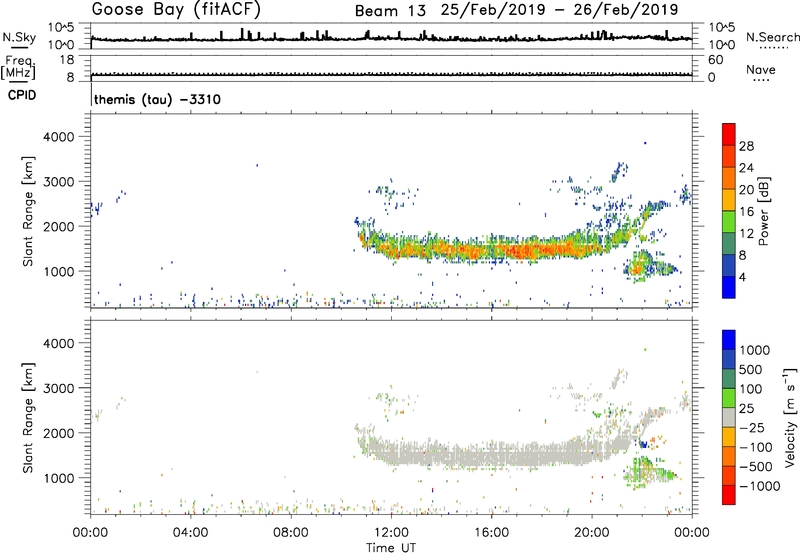Click the '28' label on the power colorbar
Screen dimensions: 800x554
746,146
